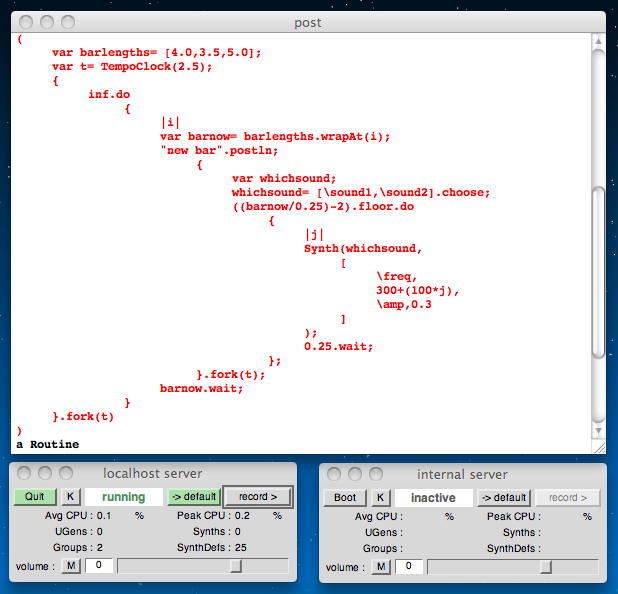
Task: Boot the internal server
Action: tap(344, 497)
